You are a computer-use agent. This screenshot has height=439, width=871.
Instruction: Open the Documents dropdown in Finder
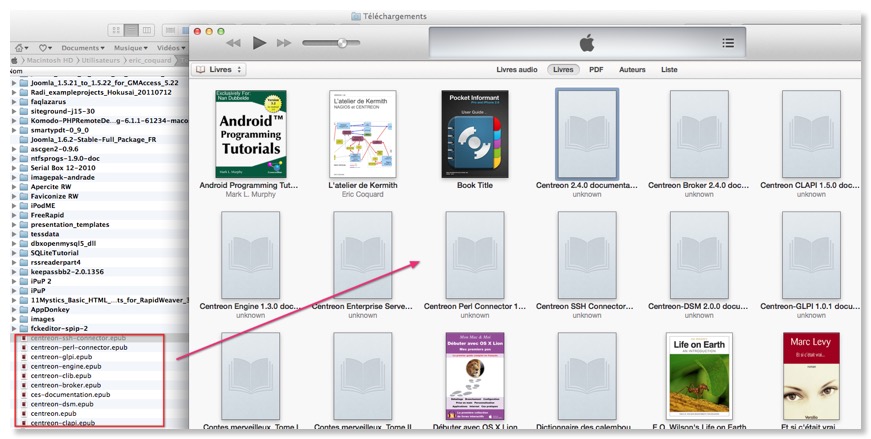[x=83, y=48]
